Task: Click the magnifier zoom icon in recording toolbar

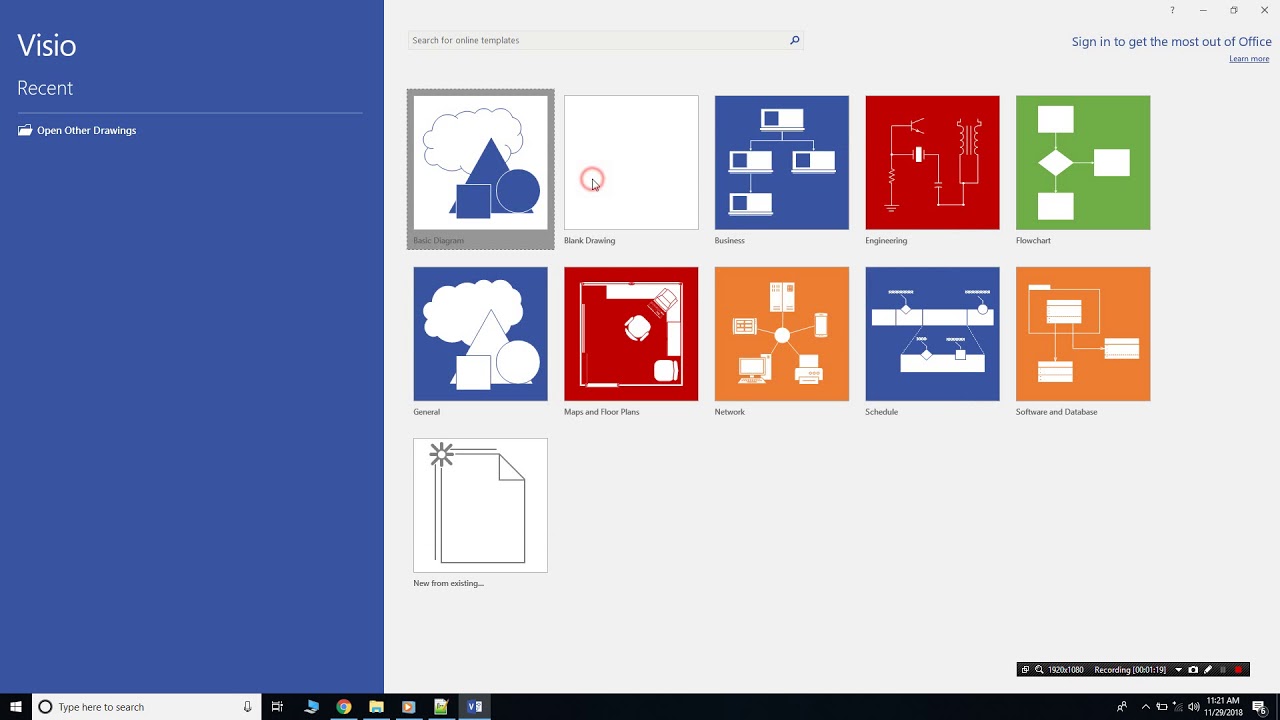Action: pyautogui.click(x=1039, y=669)
